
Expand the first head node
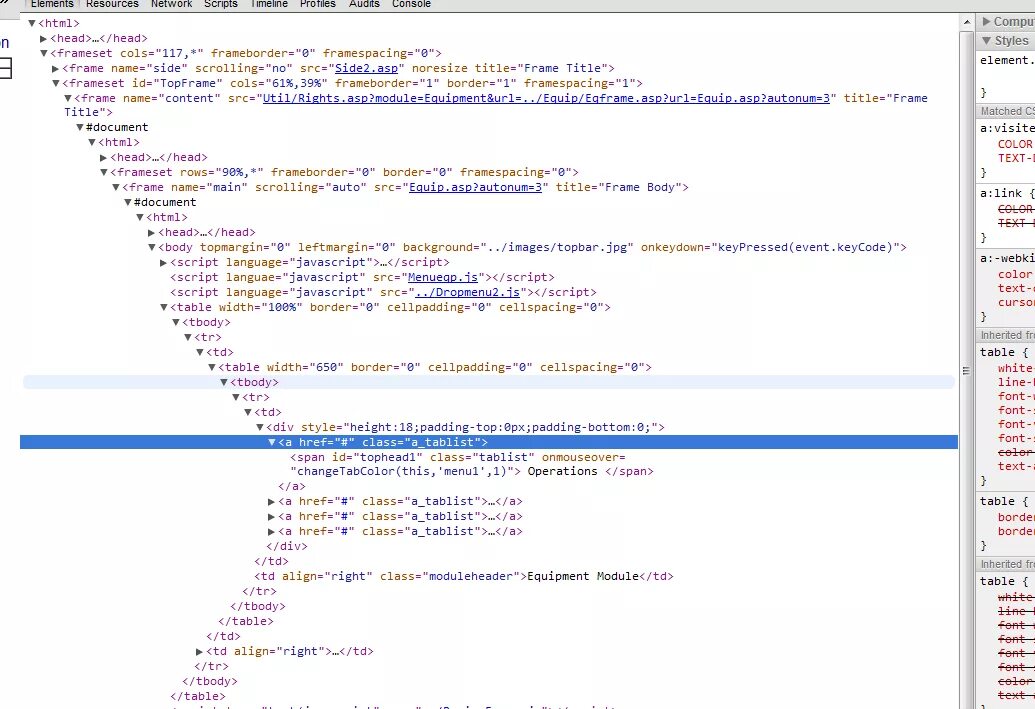[x=44, y=38]
